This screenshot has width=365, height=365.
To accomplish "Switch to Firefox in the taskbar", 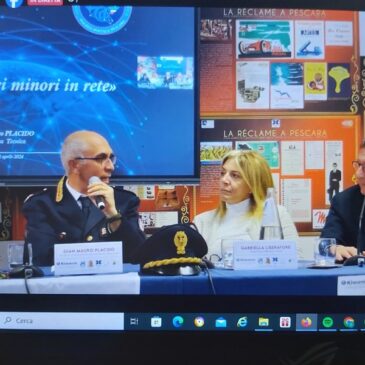I will (x=306, y=322).
